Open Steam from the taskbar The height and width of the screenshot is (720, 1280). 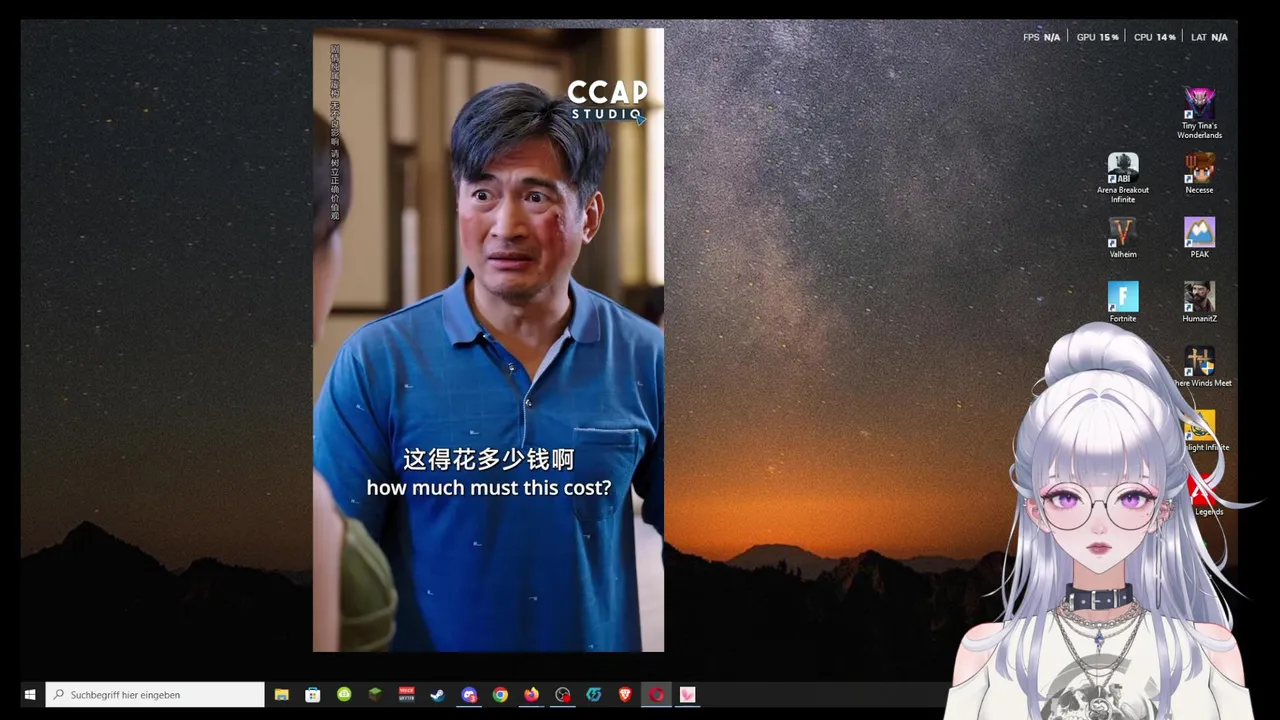(x=437, y=694)
